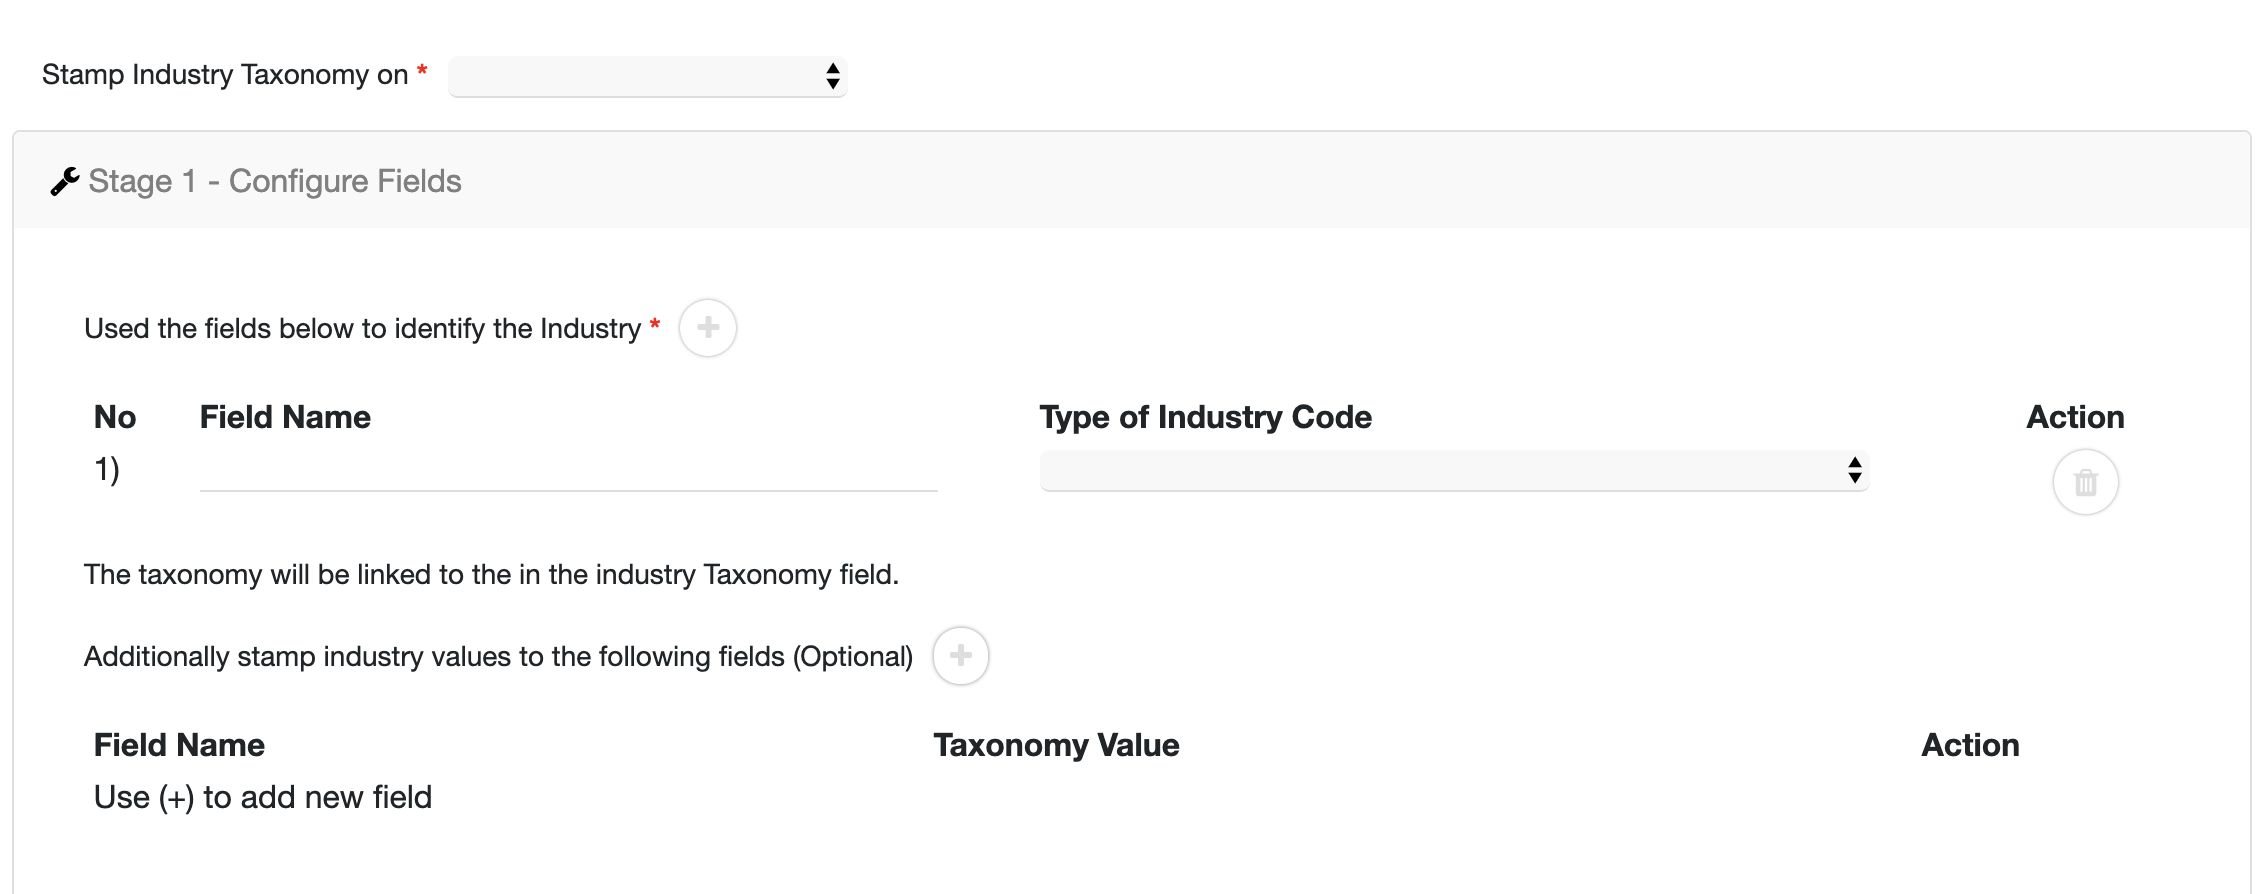Add an industry identification field with plus
2266x894 pixels.
coord(707,328)
